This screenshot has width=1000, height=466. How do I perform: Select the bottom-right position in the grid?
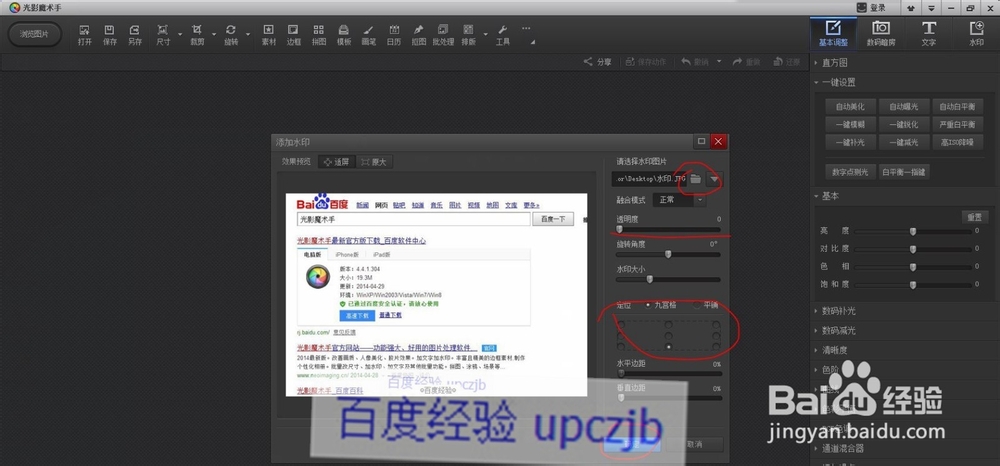pos(716,346)
